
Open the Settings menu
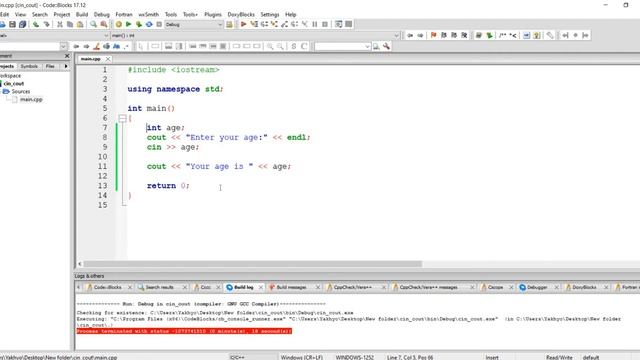(x=270, y=14)
